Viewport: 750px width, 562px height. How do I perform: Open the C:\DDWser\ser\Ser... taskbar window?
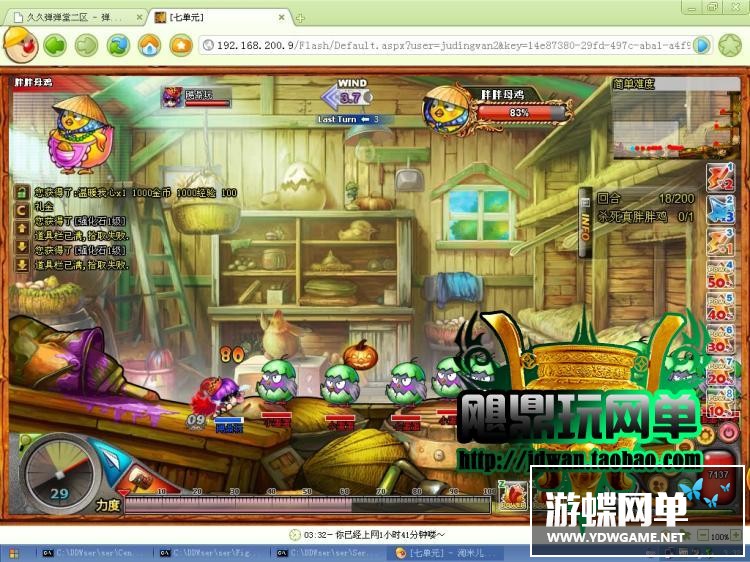point(328,553)
